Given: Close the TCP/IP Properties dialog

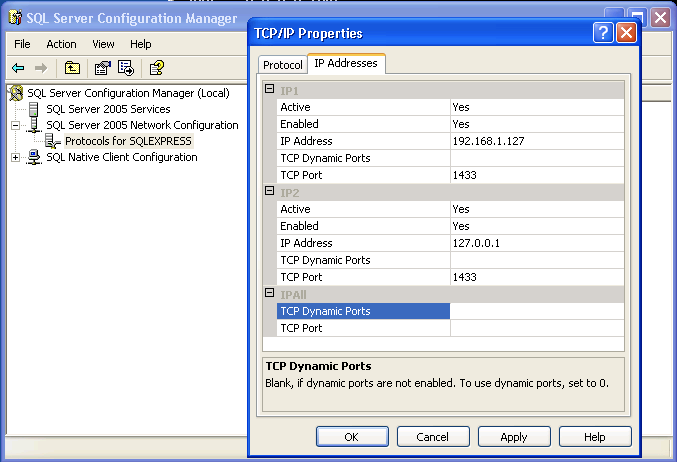Looking at the screenshot, I should tap(626, 33).
